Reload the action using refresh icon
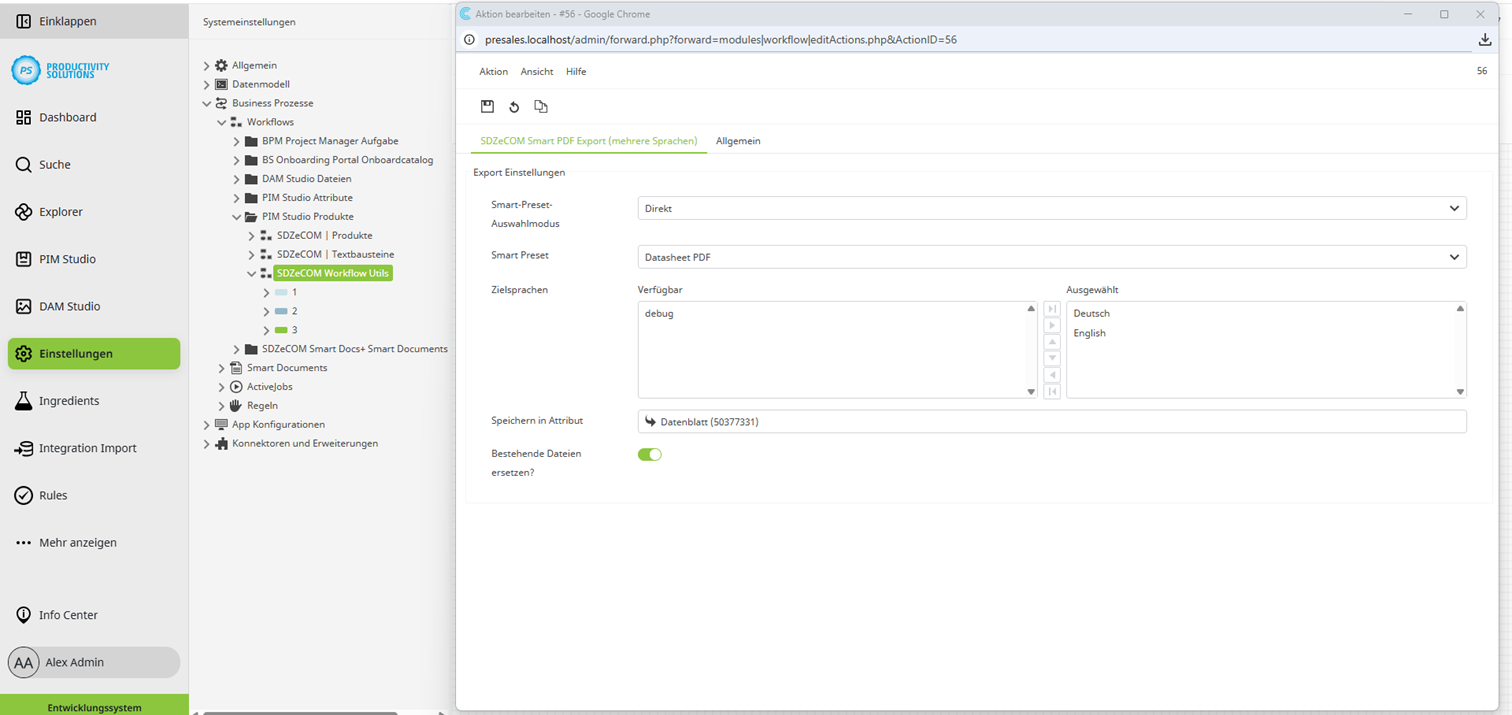This screenshot has height=715, width=1512. click(514, 106)
